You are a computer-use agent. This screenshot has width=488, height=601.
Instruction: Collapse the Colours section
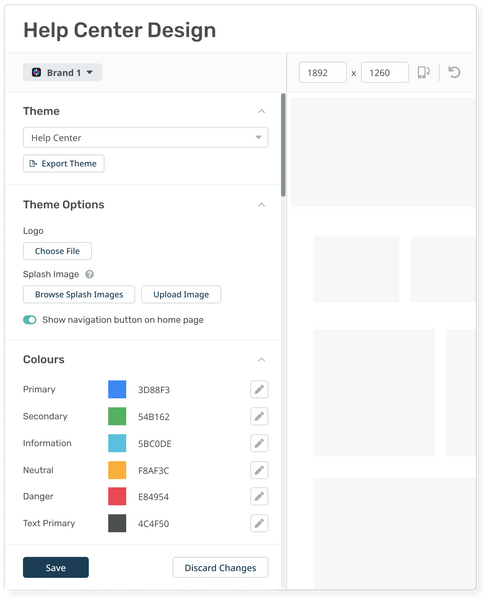pyautogui.click(x=261, y=360)
